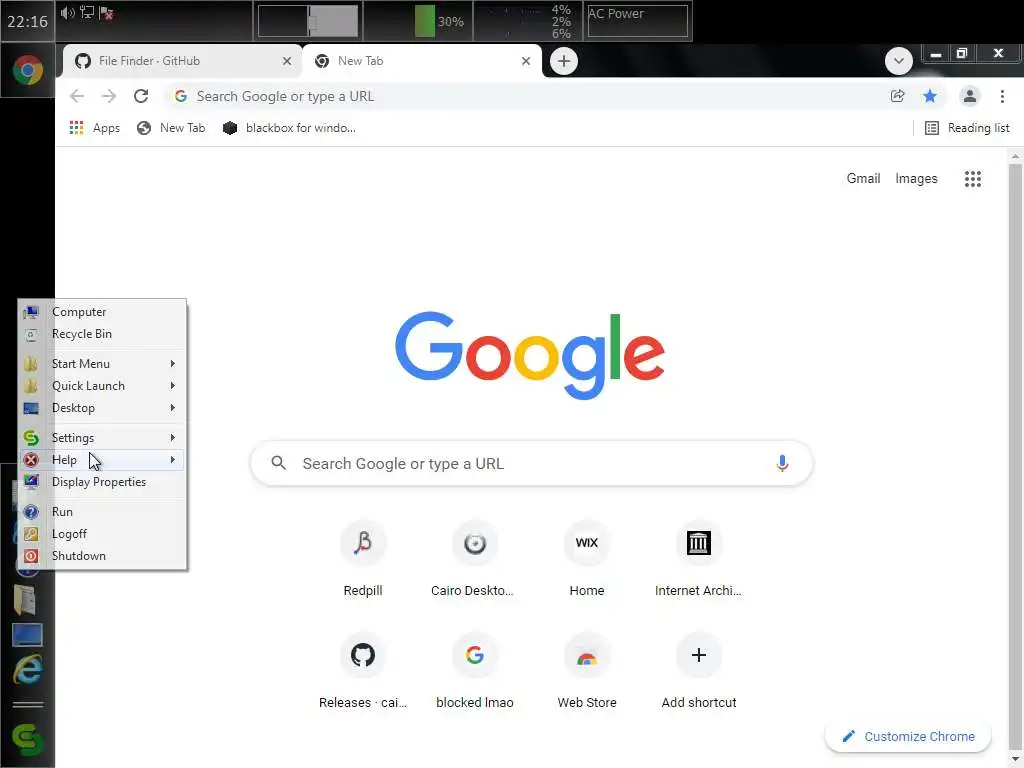Open a new browser tab with the plus button

pos(564,61)
